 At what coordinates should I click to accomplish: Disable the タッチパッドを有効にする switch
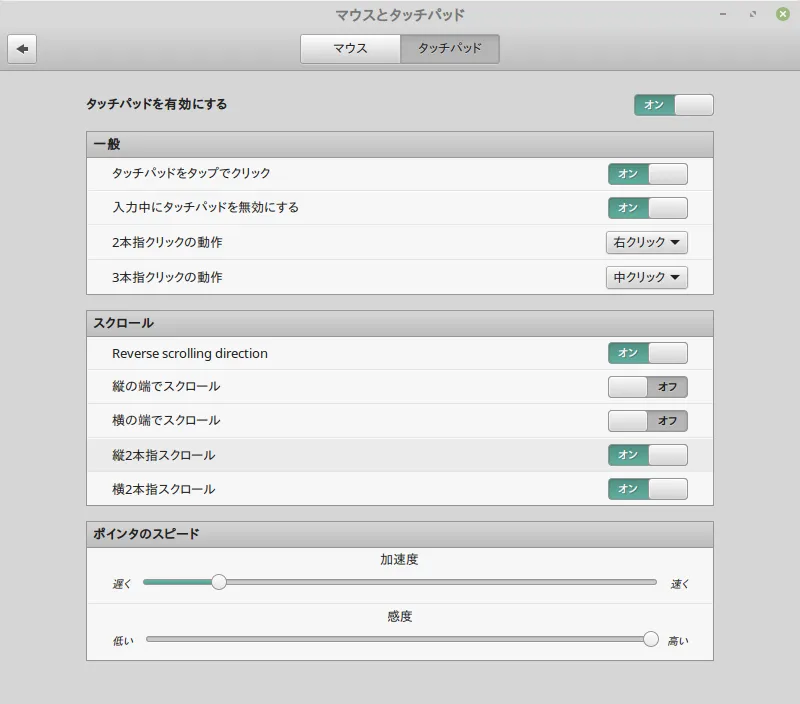click(x=673, y=104)
